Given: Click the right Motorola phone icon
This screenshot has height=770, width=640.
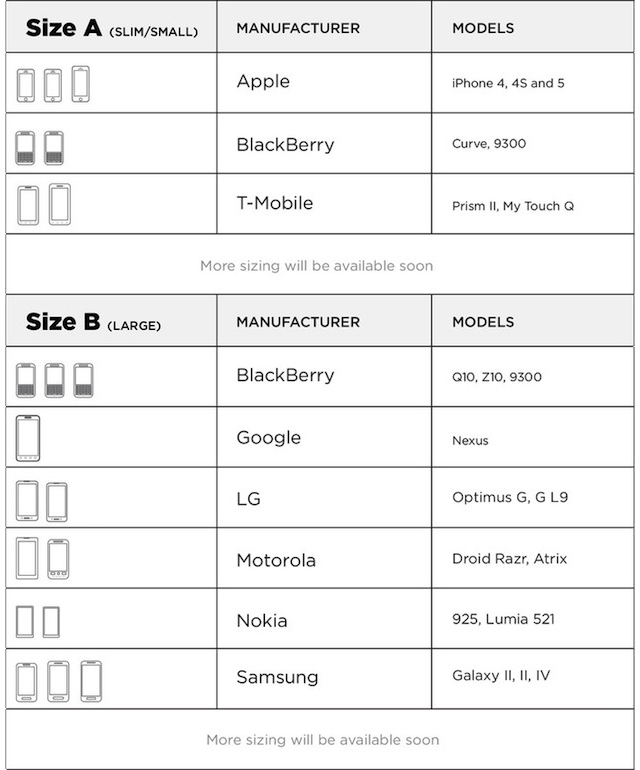Looking at the screenshot, I should pyautogui.click(x=58, y=559).
